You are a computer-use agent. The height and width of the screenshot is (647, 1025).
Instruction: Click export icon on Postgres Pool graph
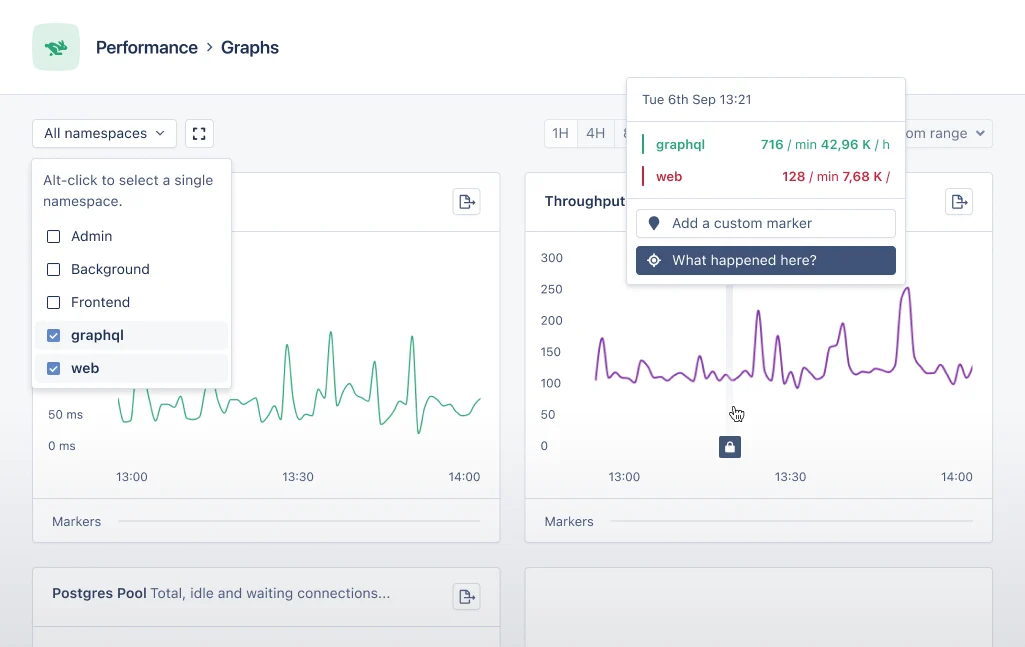(x=467, y=596)
